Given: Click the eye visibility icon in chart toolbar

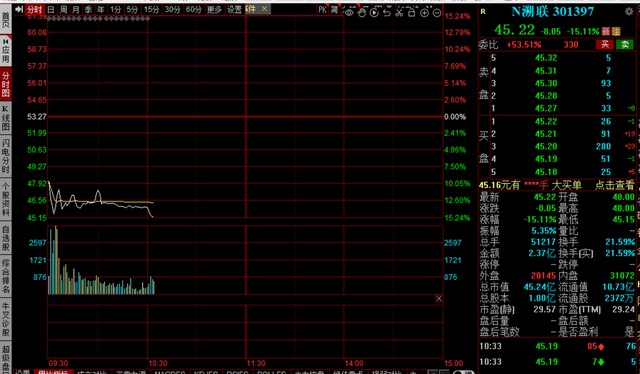Looking at the screenshot, I should 349,13.
